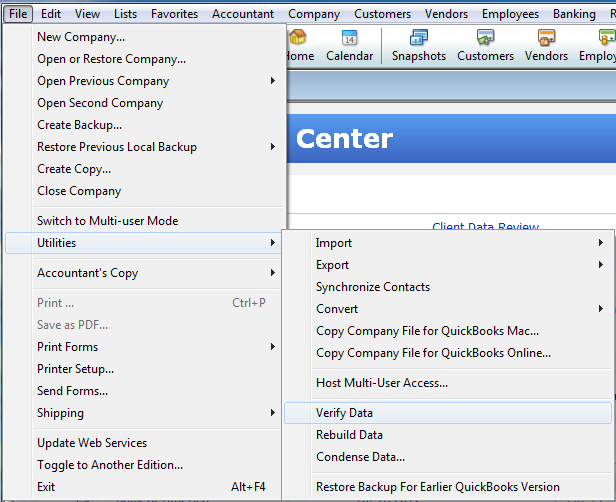The width and height of the screenshot is (616, 502).
Task: Expand the Export submenu
Action: coord(332,265)
